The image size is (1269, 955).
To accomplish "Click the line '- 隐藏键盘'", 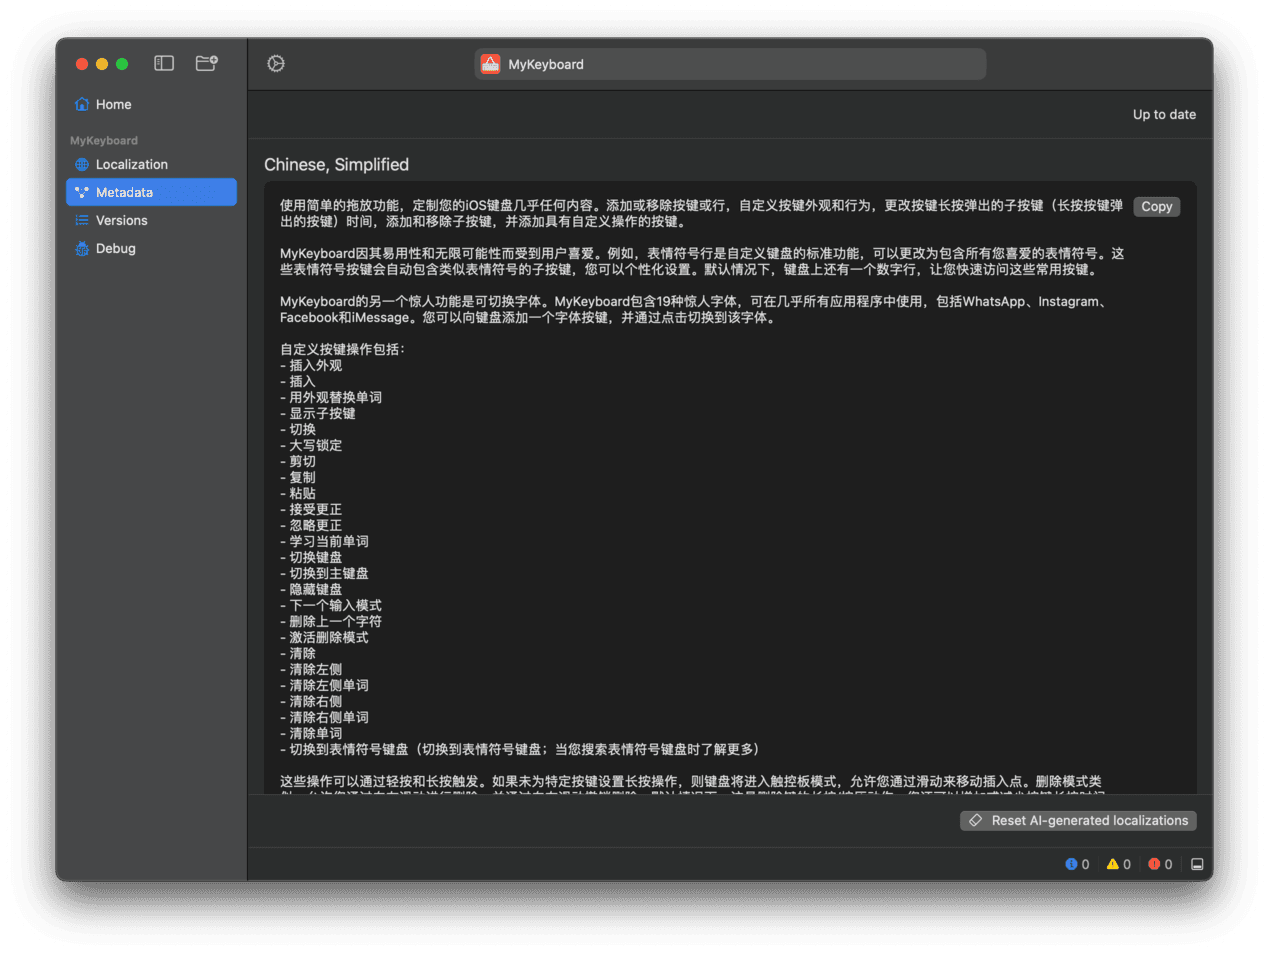I will click(311, 589).
